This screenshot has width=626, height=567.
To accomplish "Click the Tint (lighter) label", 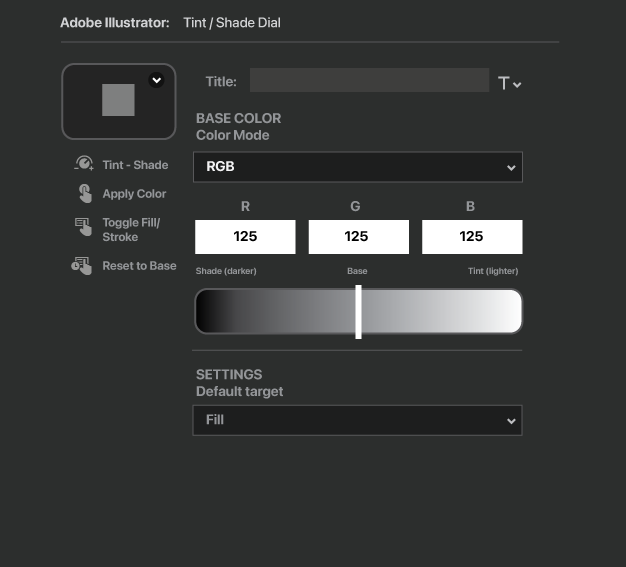I will click(493, 271).
